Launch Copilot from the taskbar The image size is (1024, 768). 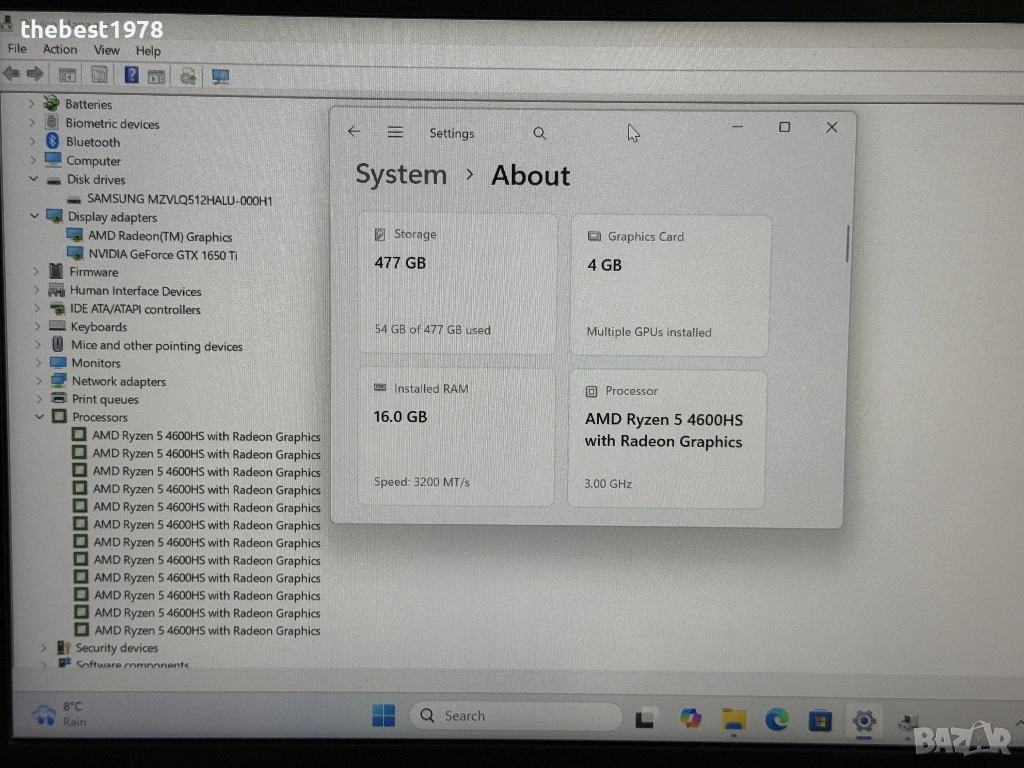click(690, 718)
